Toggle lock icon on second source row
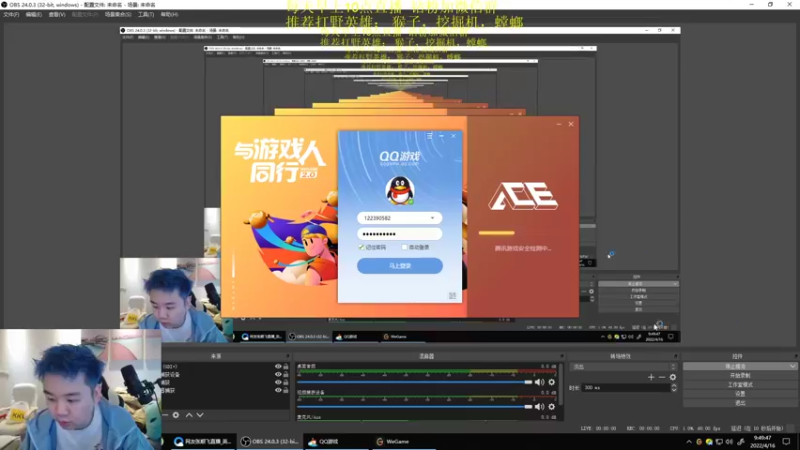This screenshot has height=450, width=800. click(x=286, y=374)
